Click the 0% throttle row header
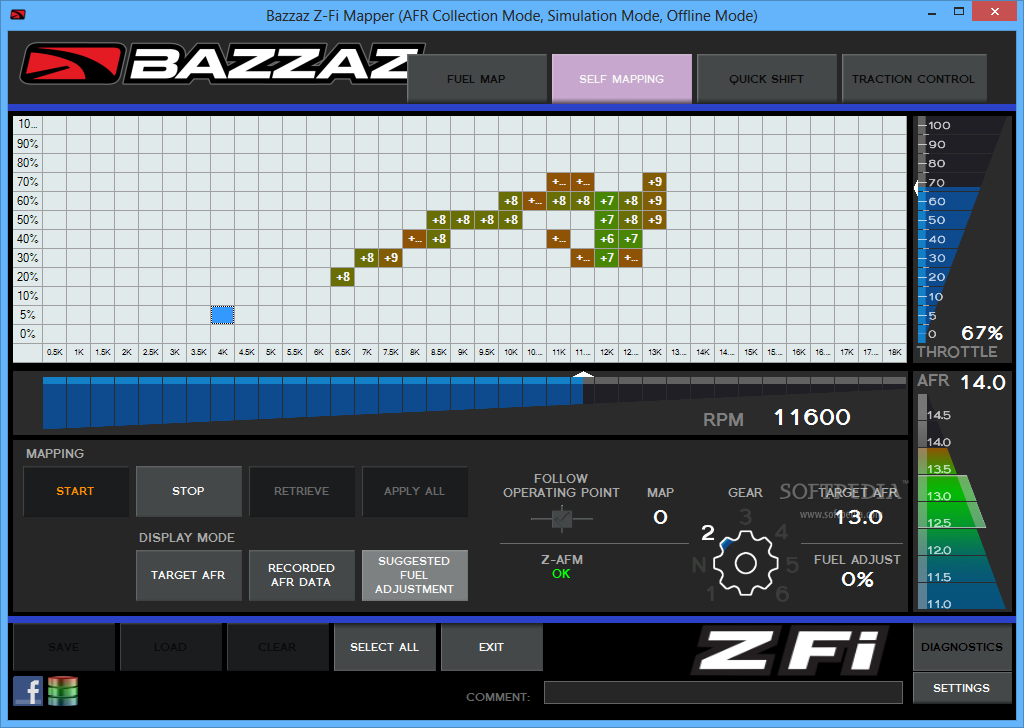The image size is (1024, 728). tap(27, 334)
